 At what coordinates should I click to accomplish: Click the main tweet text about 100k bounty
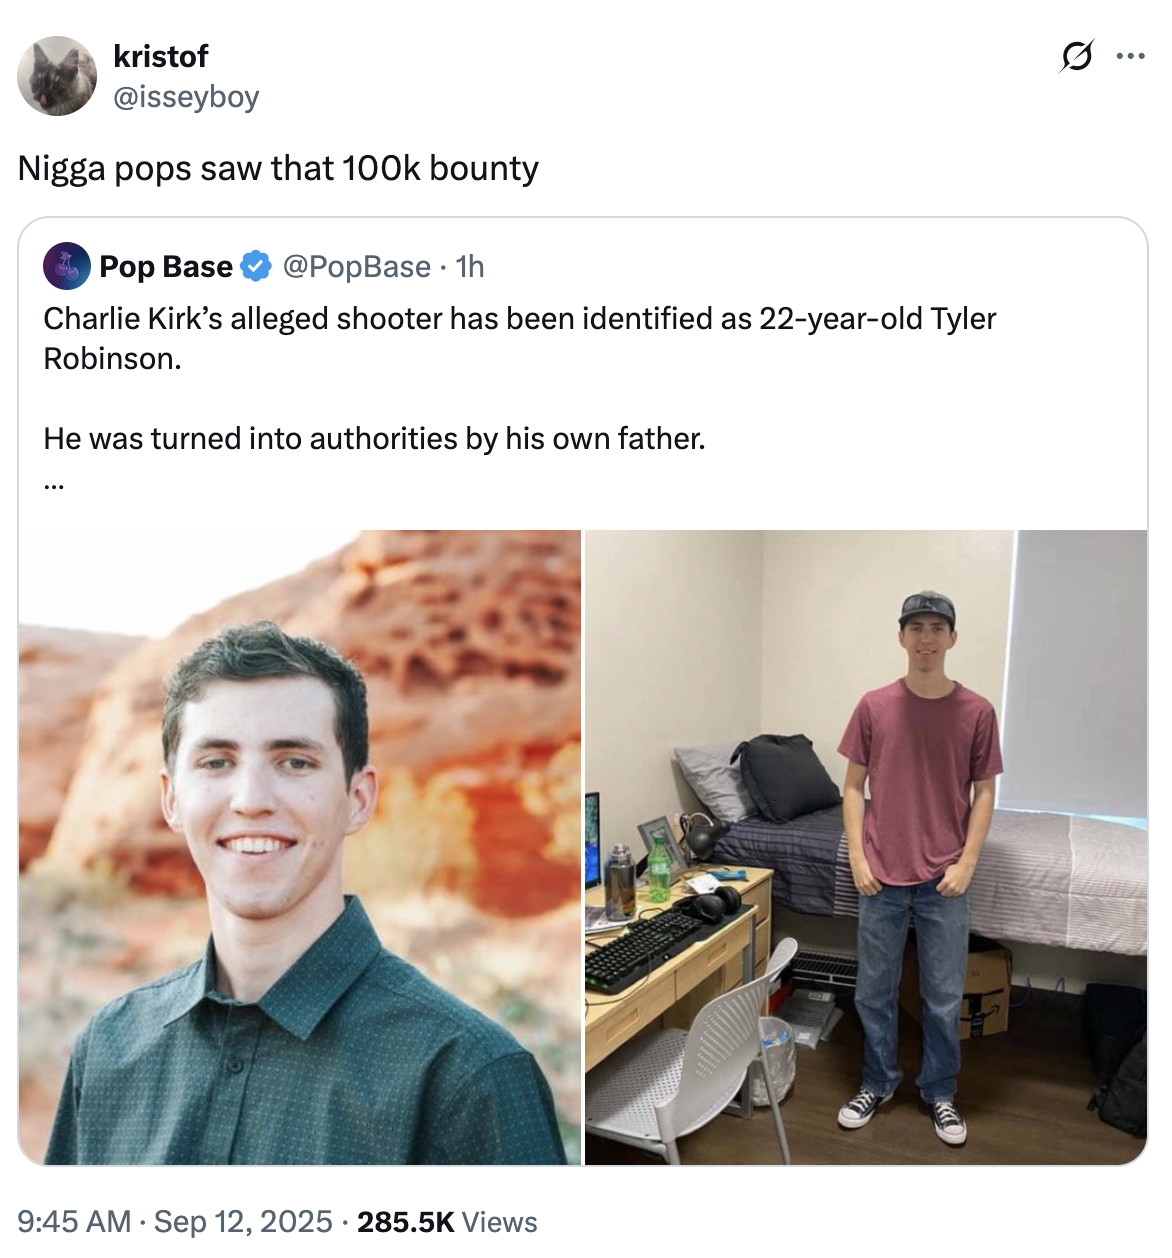(278, 168)
